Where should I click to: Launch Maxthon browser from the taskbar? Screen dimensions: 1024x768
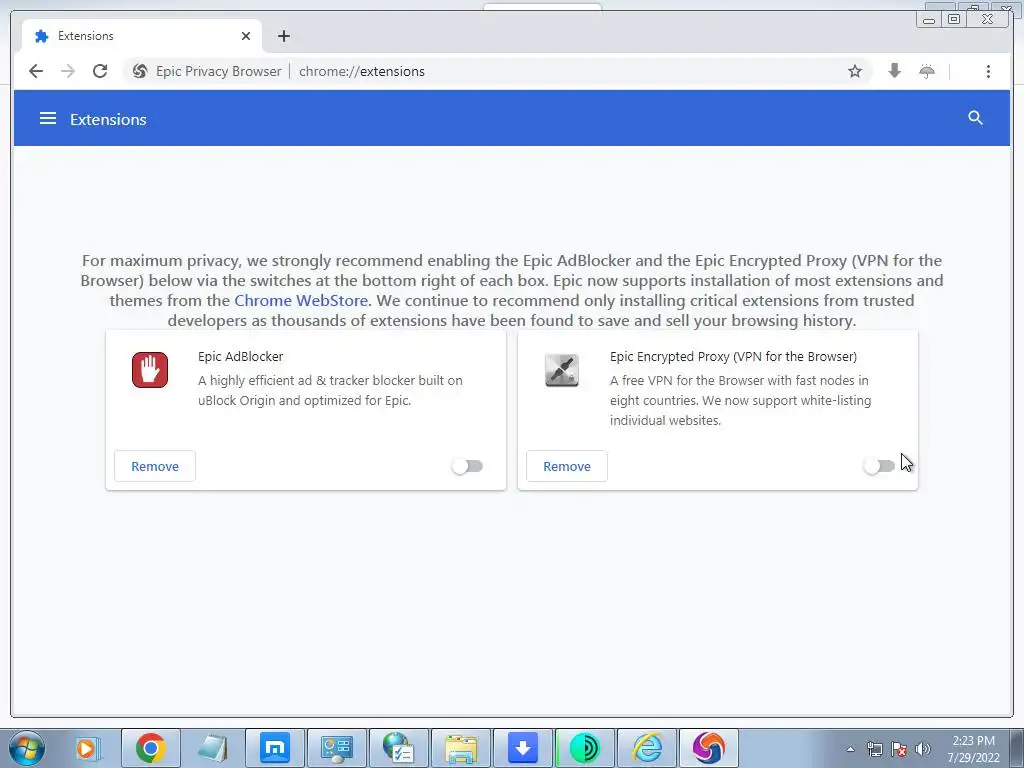pos(275,748)
